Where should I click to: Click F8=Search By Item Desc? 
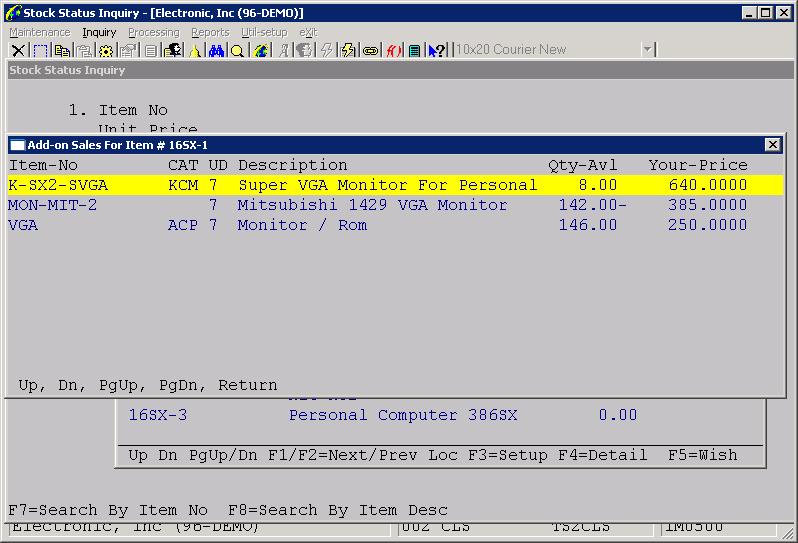tap(338, 510)
